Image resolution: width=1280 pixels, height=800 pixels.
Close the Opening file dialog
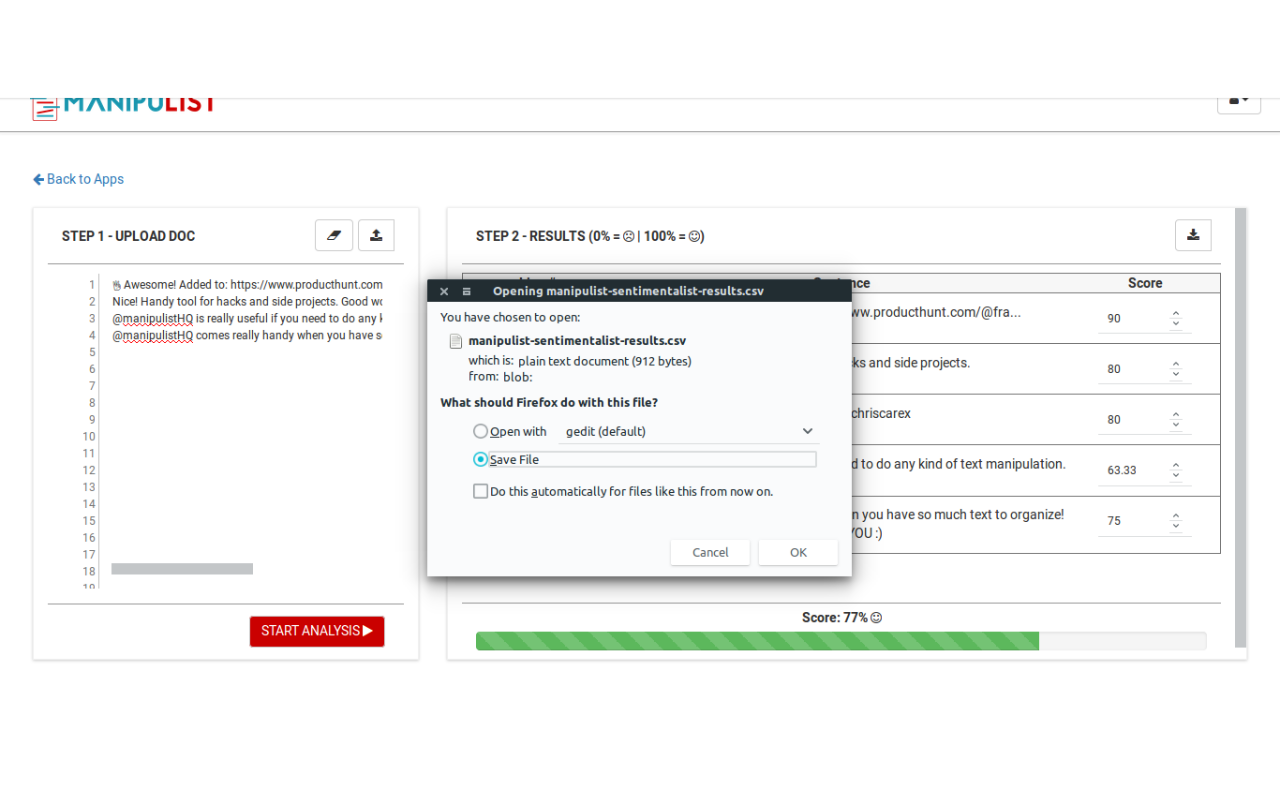(x=444, y=291)
